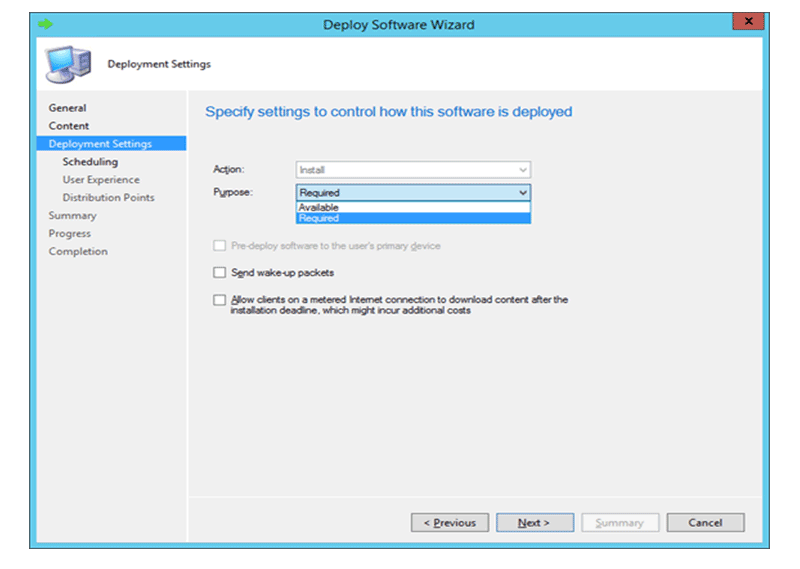Click the Purpose: label
Image resolution: width=800 pixels, height=569 pixels.
coord(233,192)
